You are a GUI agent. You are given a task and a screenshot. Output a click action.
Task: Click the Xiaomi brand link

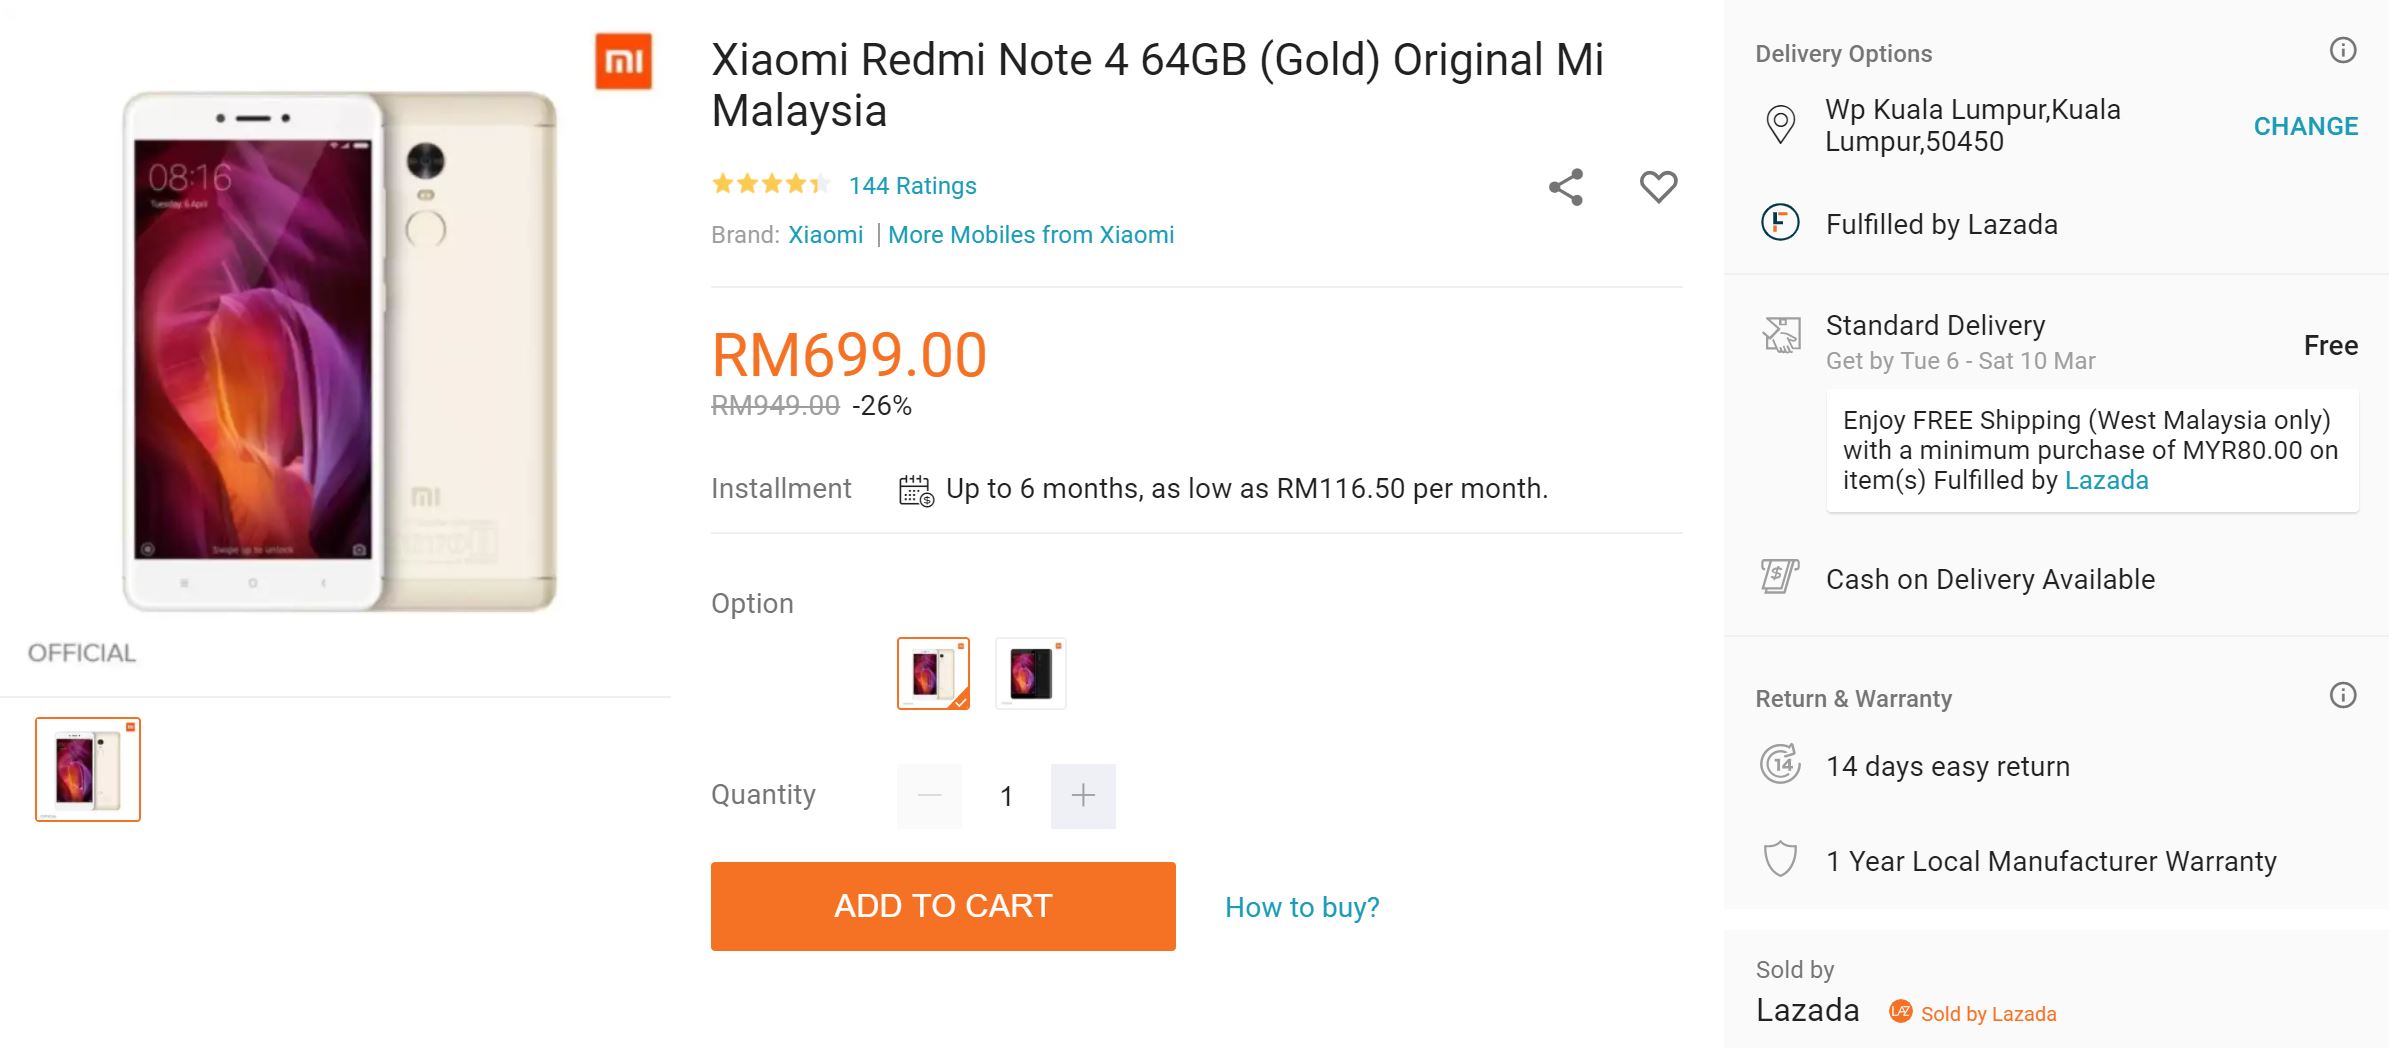pos(825,235)
